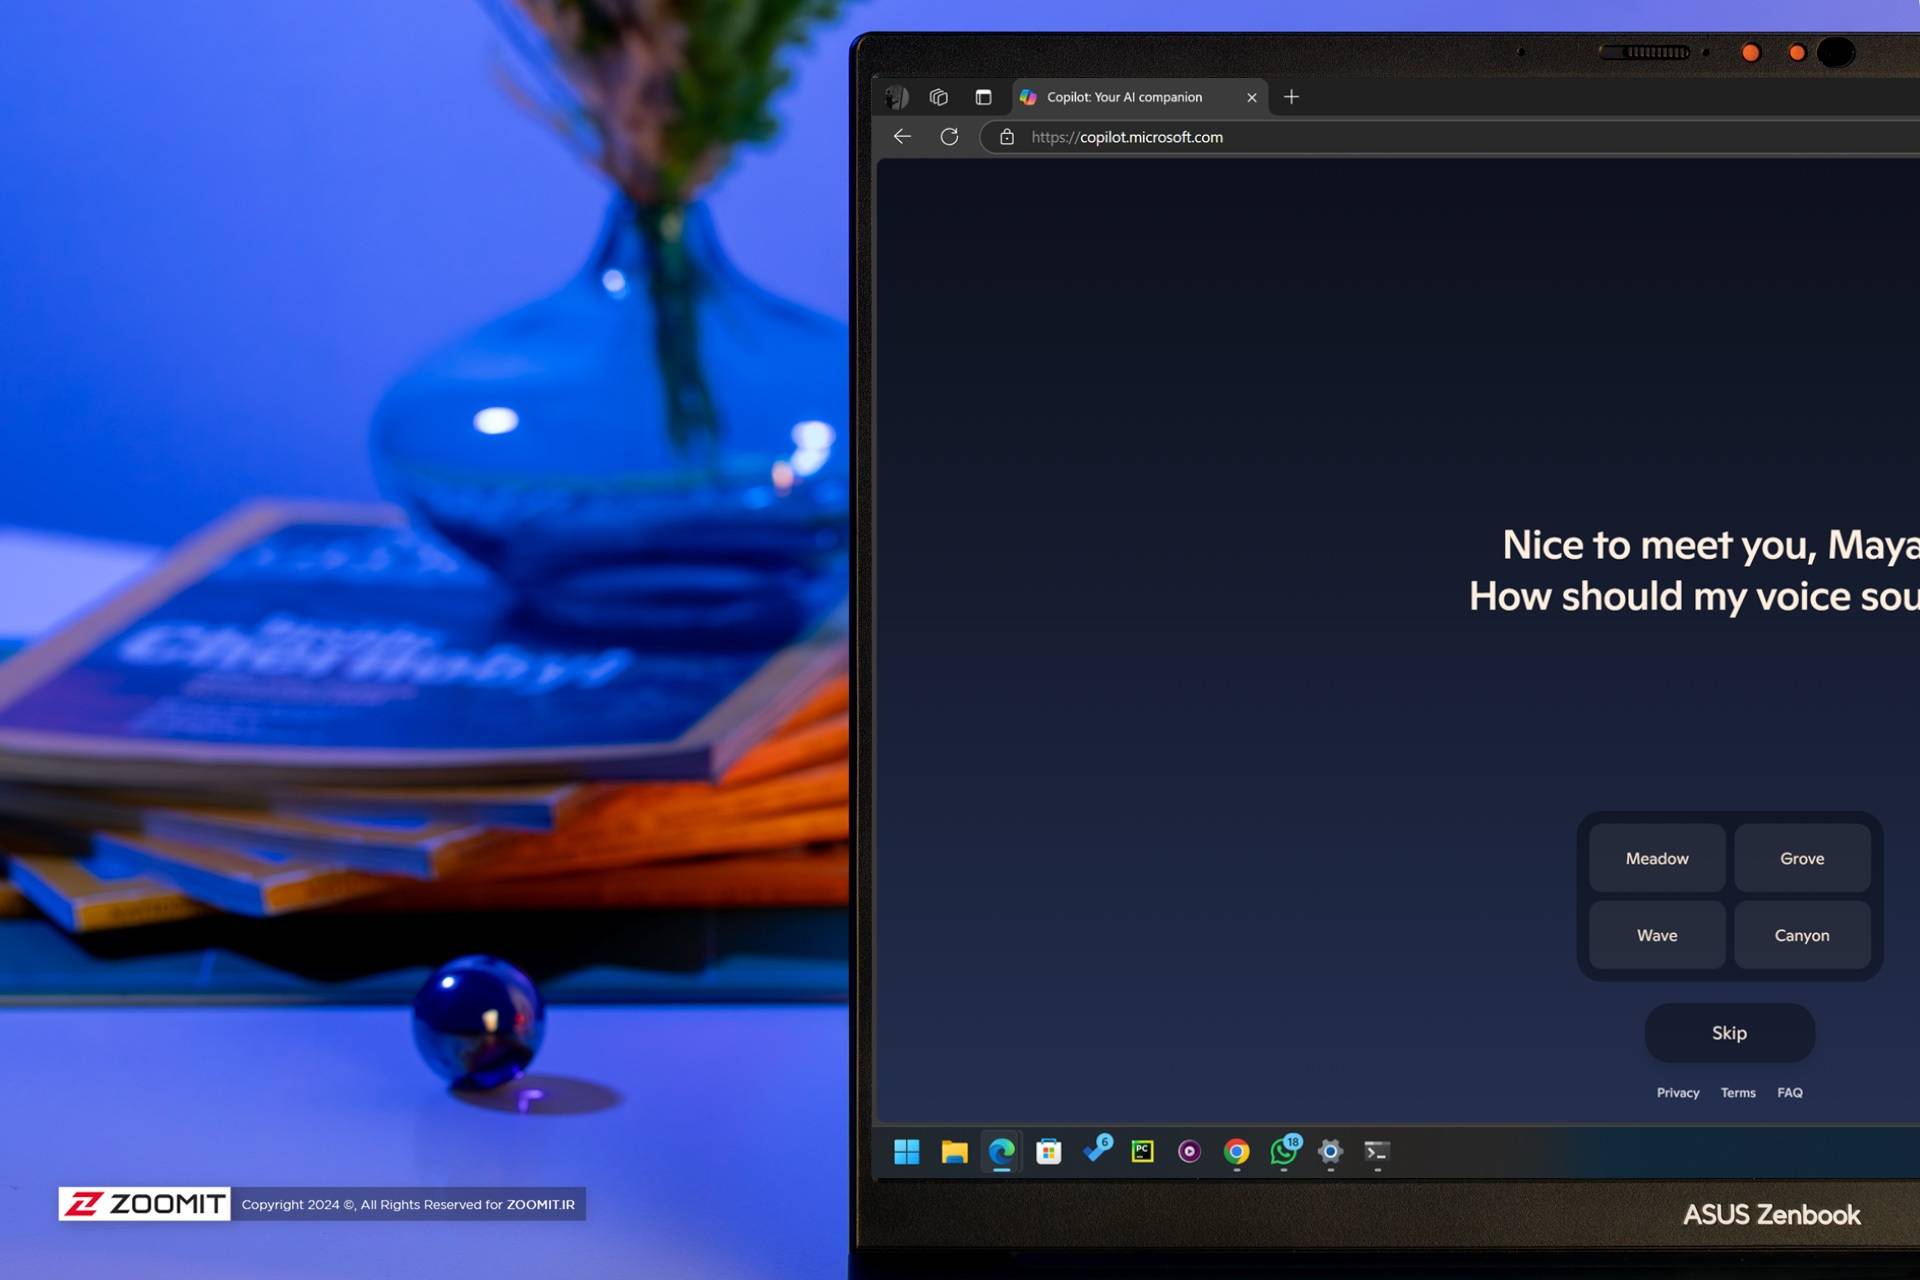Reload the Copilot page
Image resolution: width=1920 pixels, height=1280 pixels.
[x=950, y=136]
